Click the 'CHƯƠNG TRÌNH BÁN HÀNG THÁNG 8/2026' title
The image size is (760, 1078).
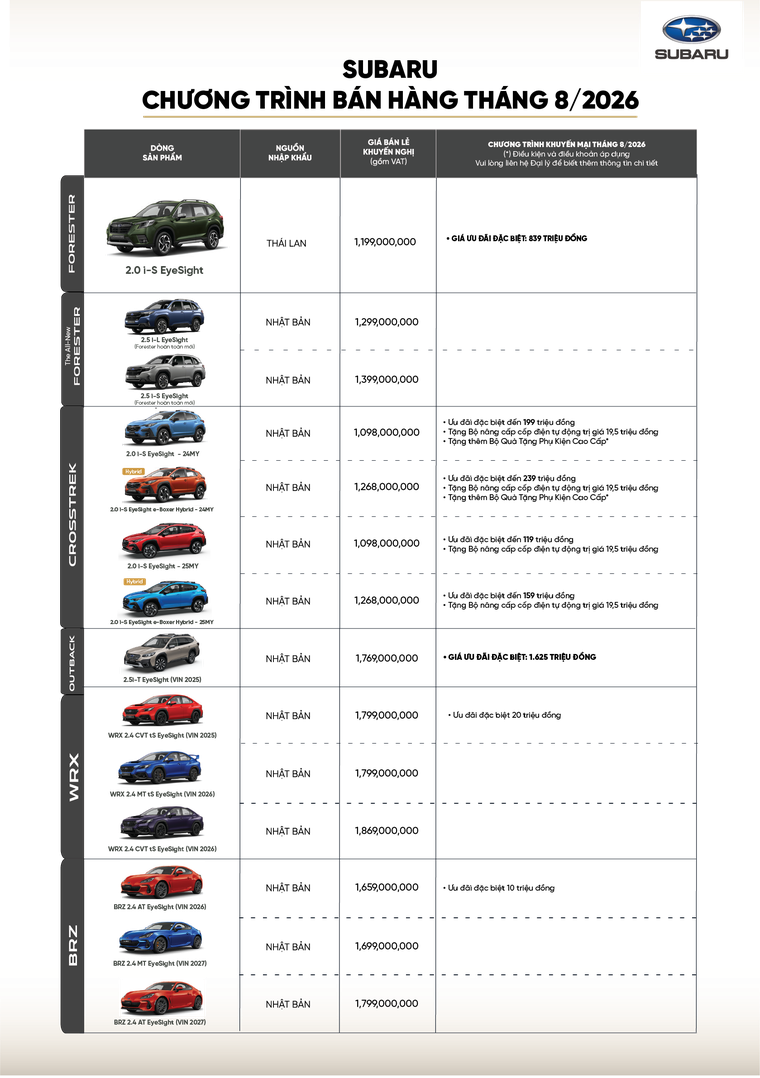click(x=390, y=100)
